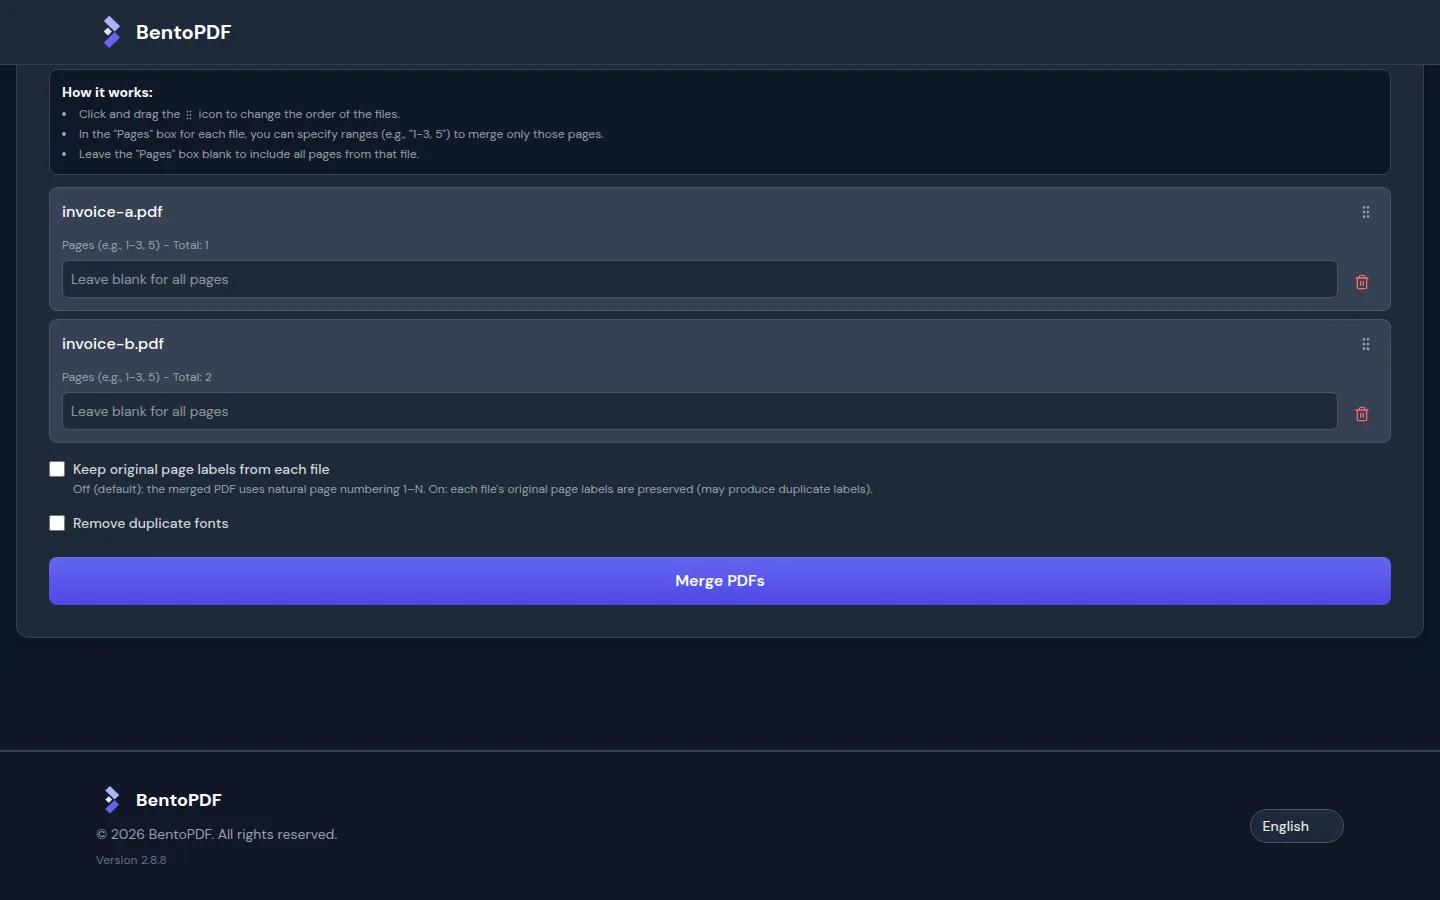Focus the pages field for invoice-b.pdf

(700, 411)
